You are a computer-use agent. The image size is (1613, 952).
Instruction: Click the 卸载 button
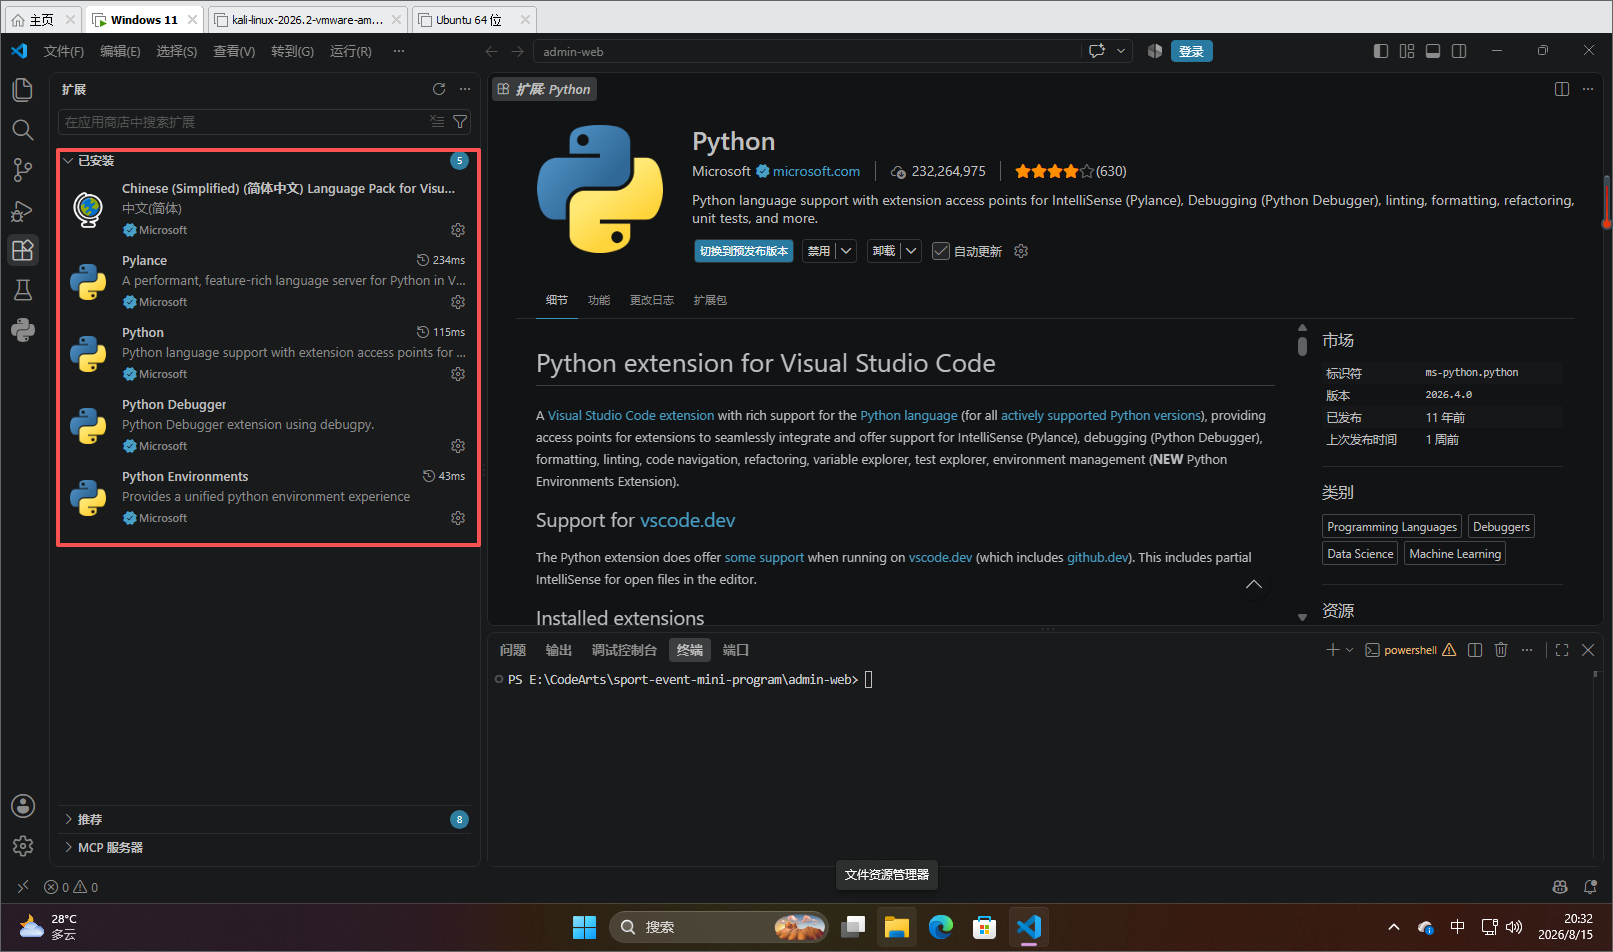(x=884, y=251)
